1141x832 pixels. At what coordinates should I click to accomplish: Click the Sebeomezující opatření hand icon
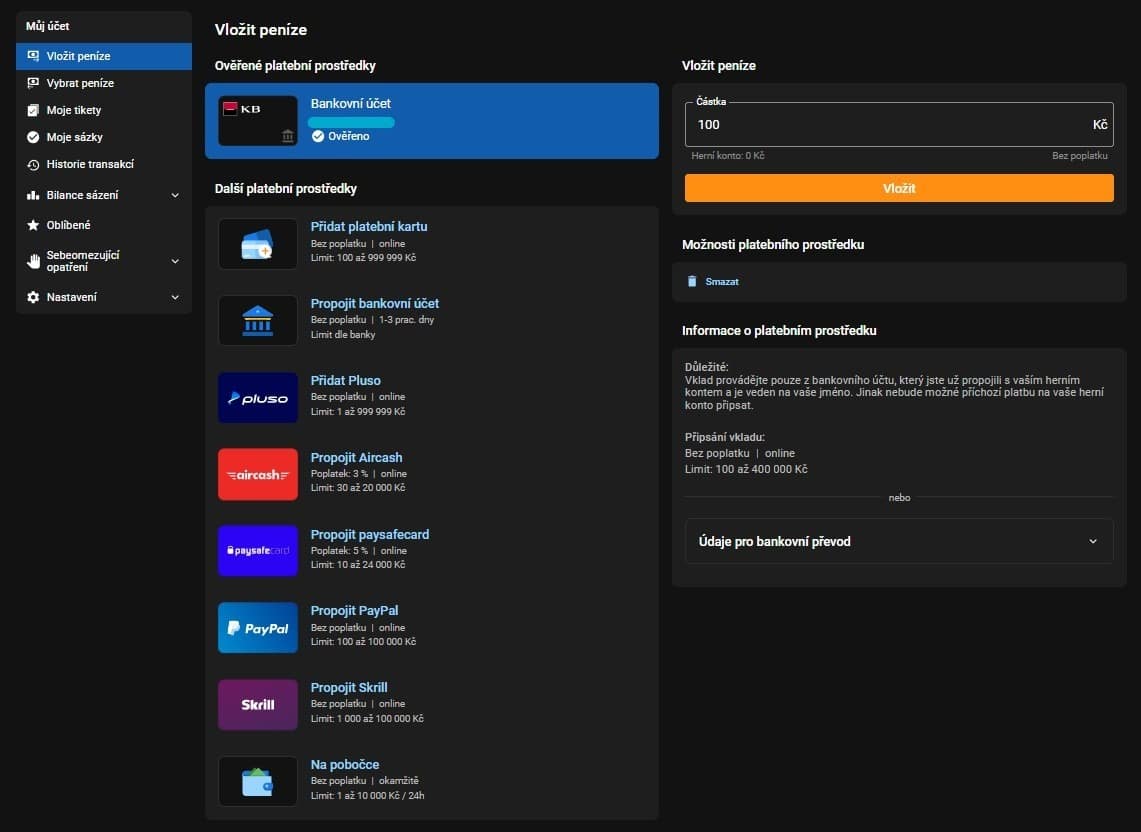pyautogui.click(x=33, y=261)
